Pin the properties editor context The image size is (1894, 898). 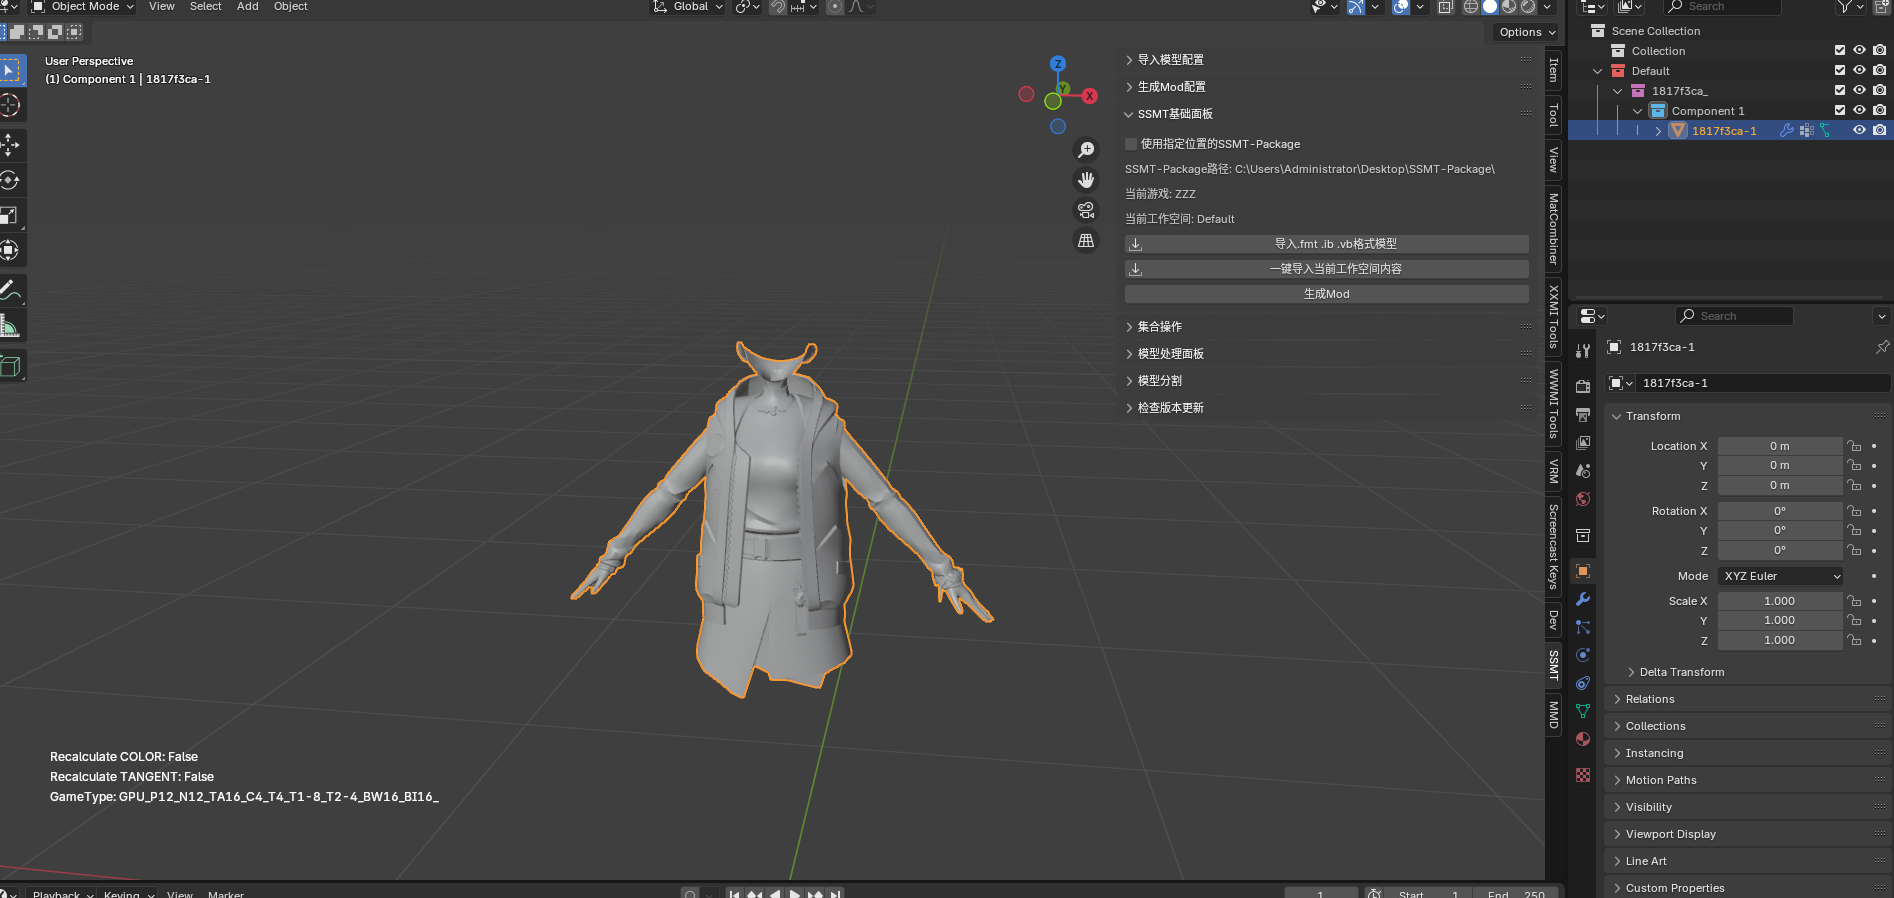coord(1882,347)
